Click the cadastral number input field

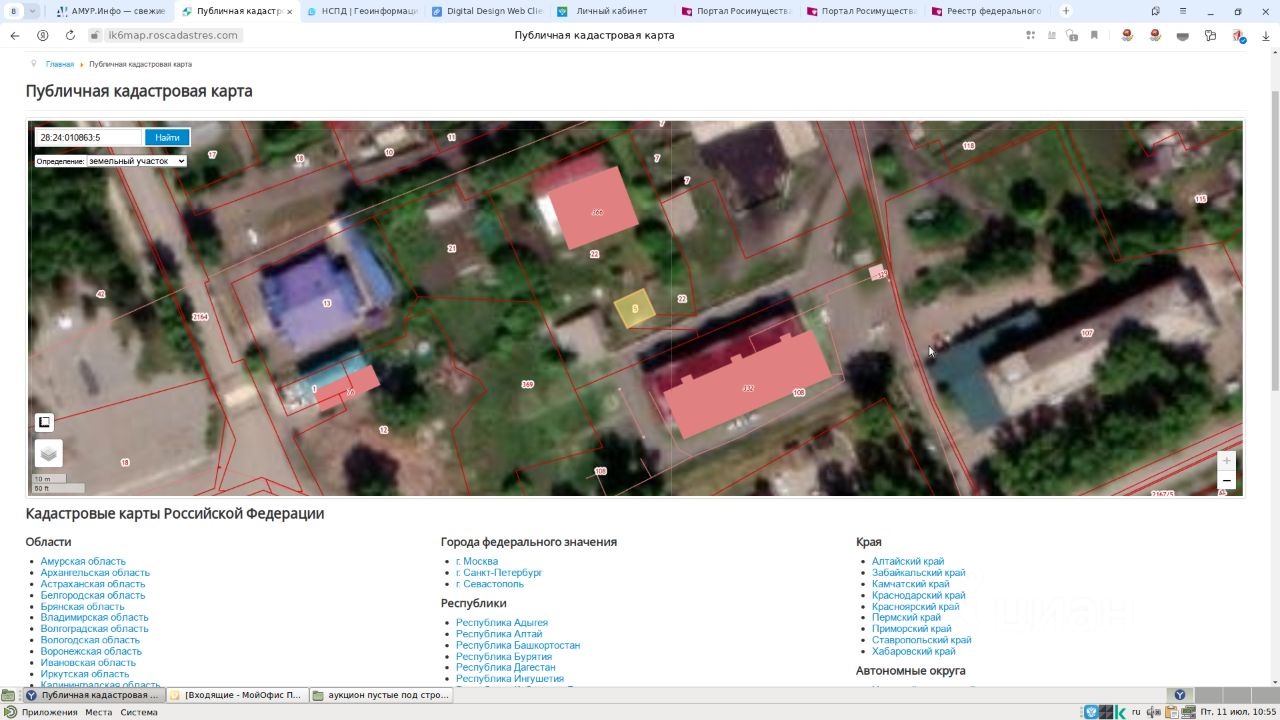pyautogui.click(x=88, y=137)
